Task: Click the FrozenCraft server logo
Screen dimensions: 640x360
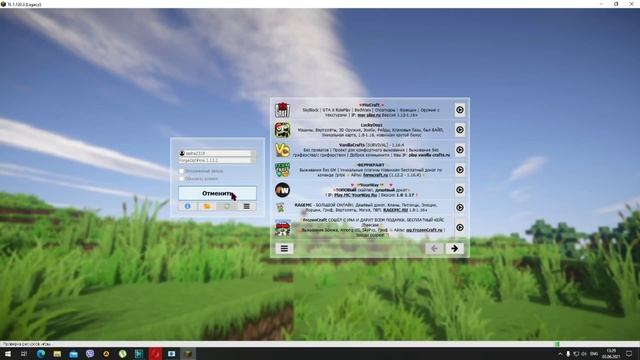Action: coord(282,227)
